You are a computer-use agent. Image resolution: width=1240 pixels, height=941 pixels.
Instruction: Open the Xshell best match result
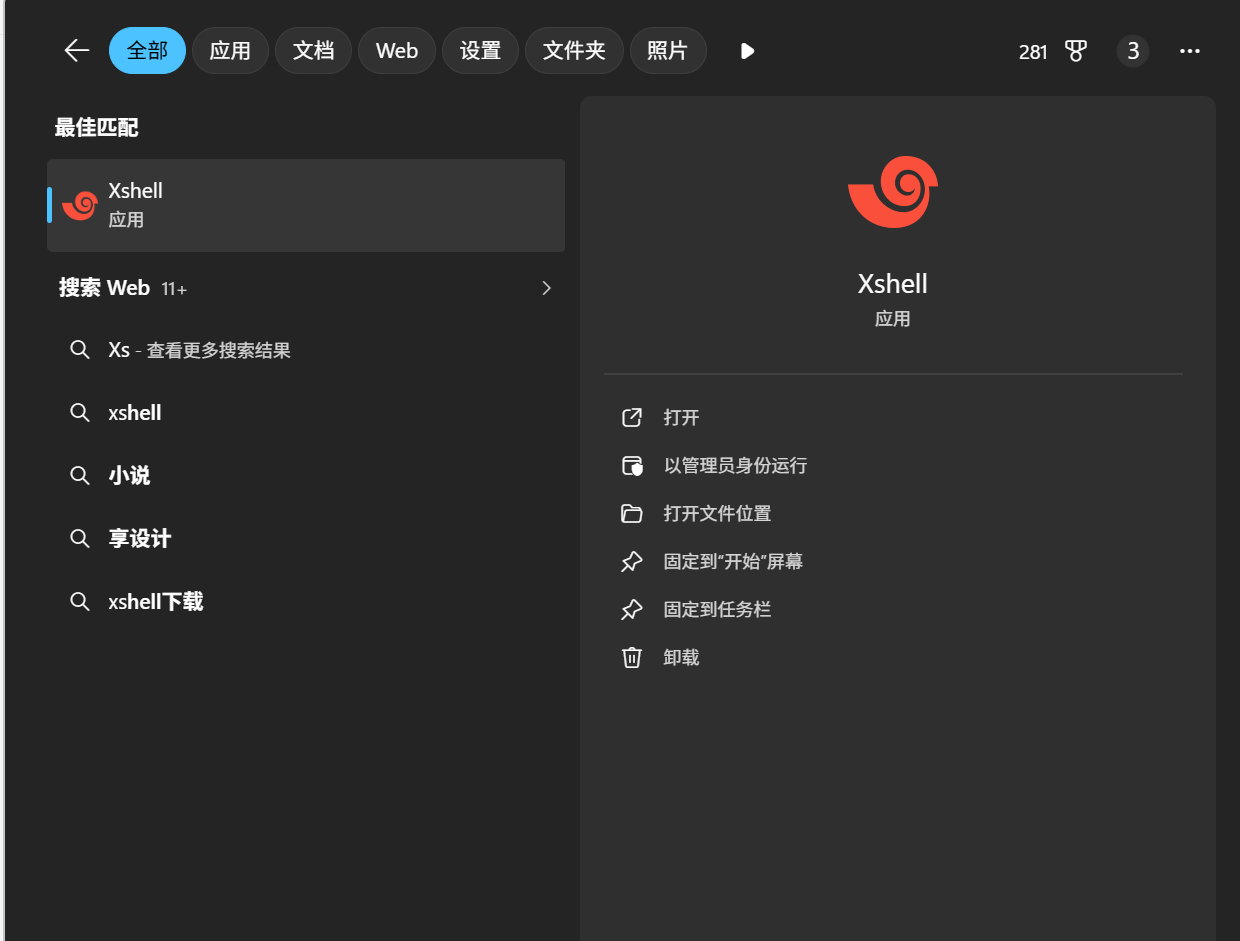[x=306, y=205]
